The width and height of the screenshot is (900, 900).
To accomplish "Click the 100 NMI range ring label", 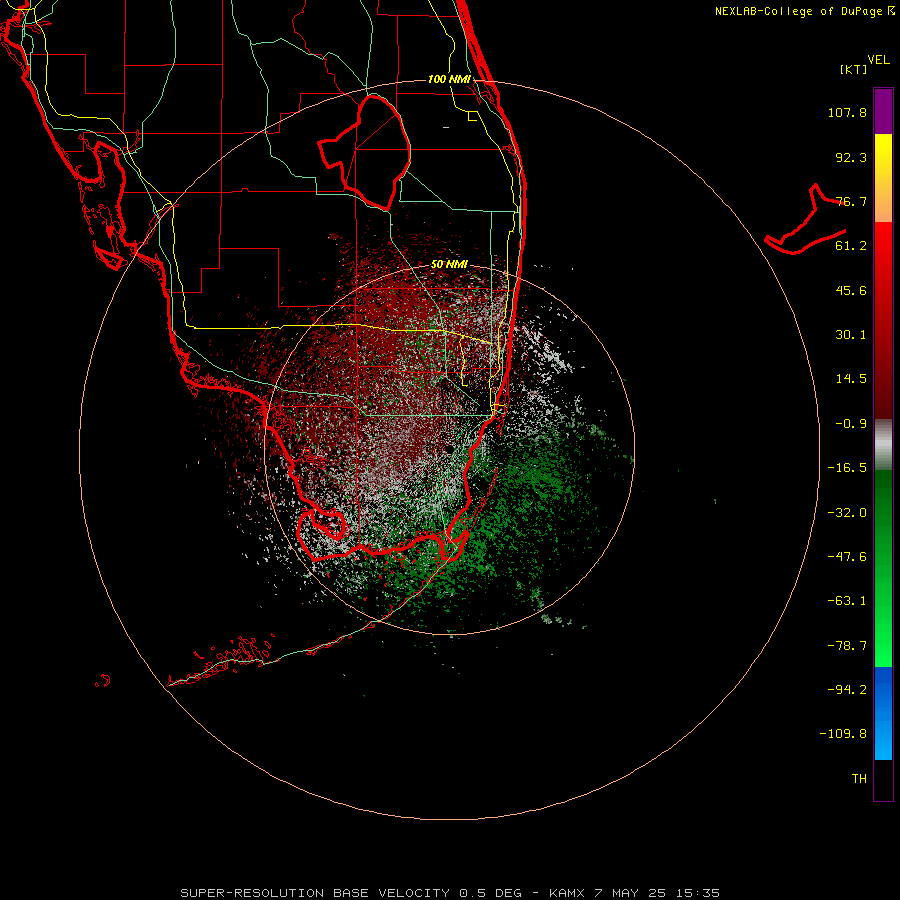I will pyautogui.click(x=449, y=79).
